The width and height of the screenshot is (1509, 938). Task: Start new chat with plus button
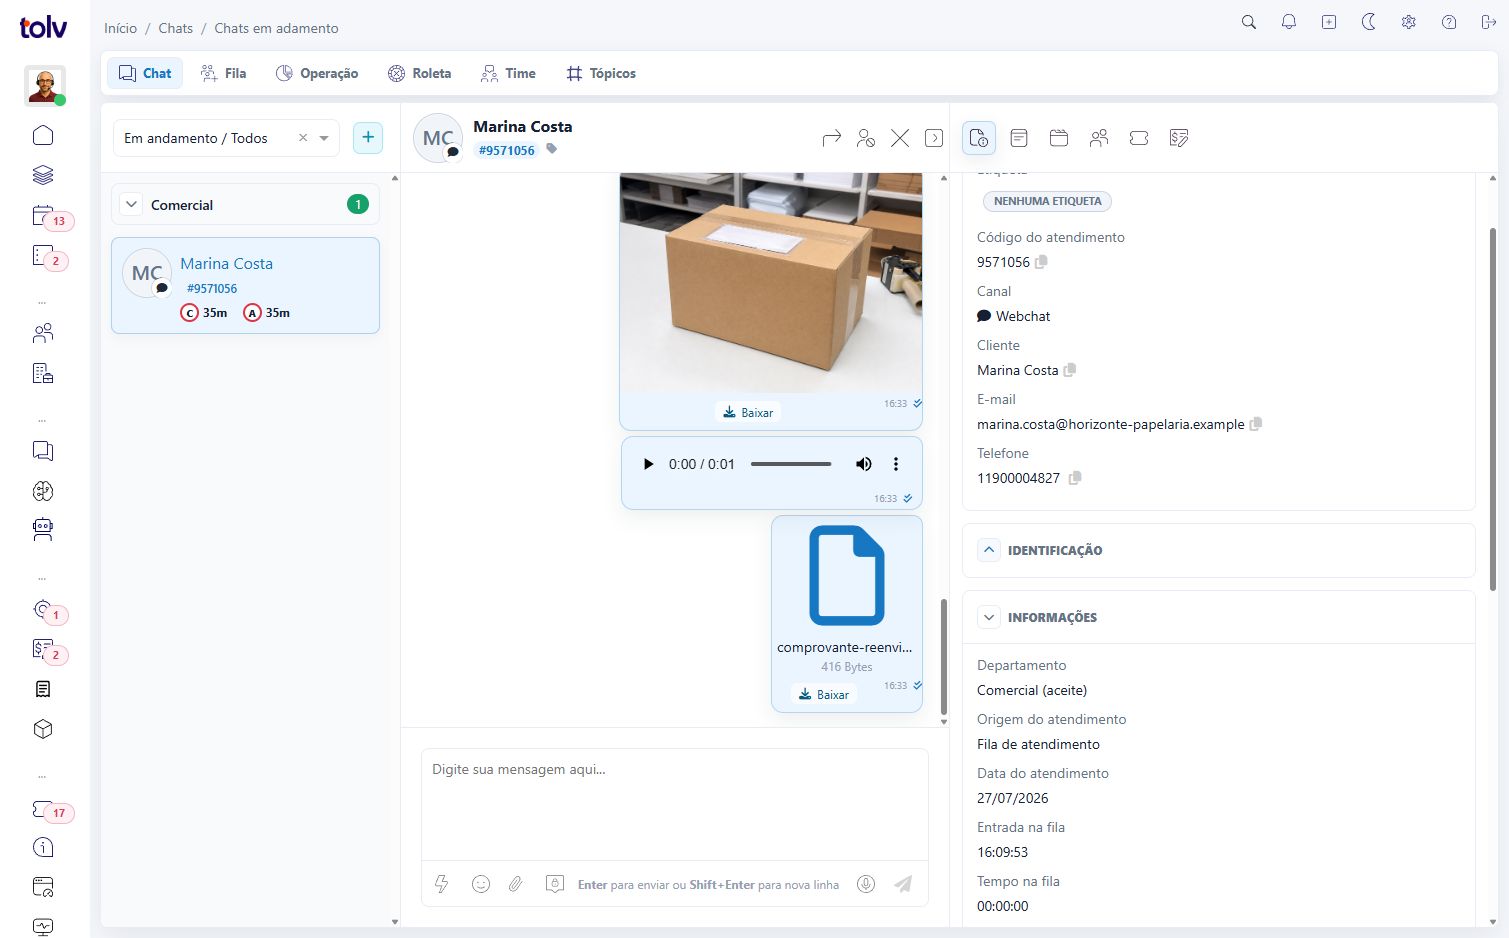point(368,138)
